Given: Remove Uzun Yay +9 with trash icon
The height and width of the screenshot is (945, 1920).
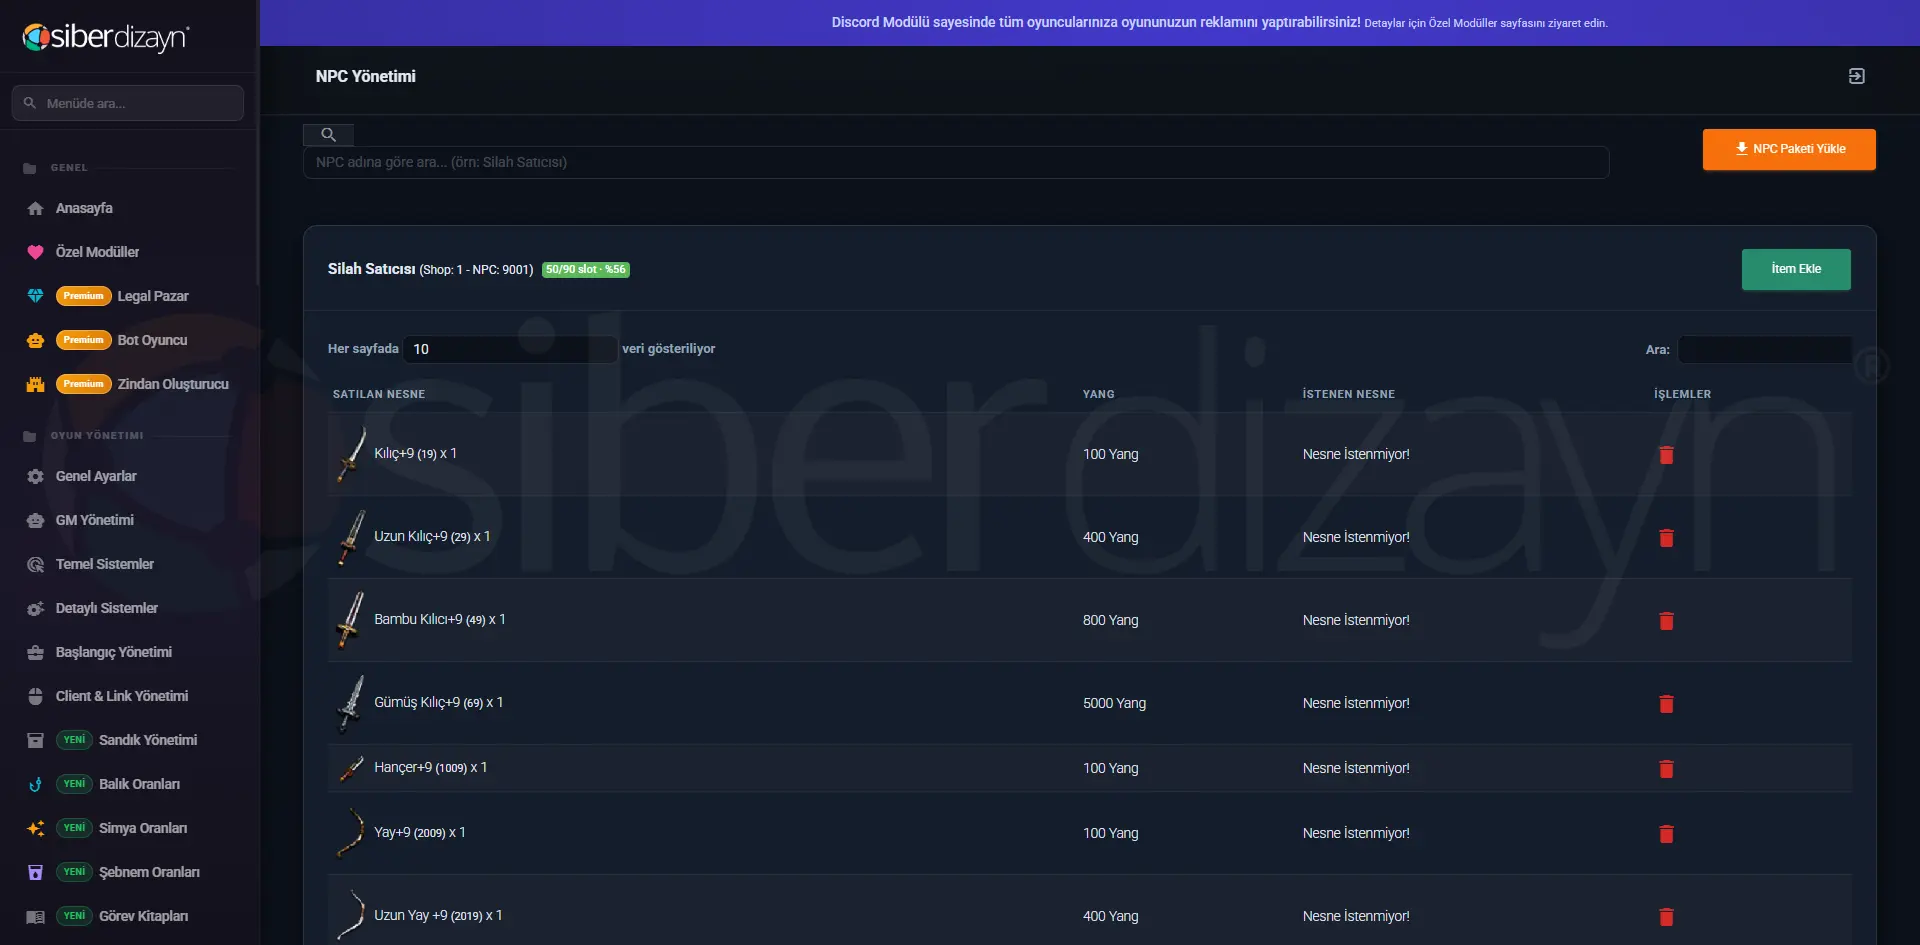Looking at the screenshot, I should (x=1666, y=917).
